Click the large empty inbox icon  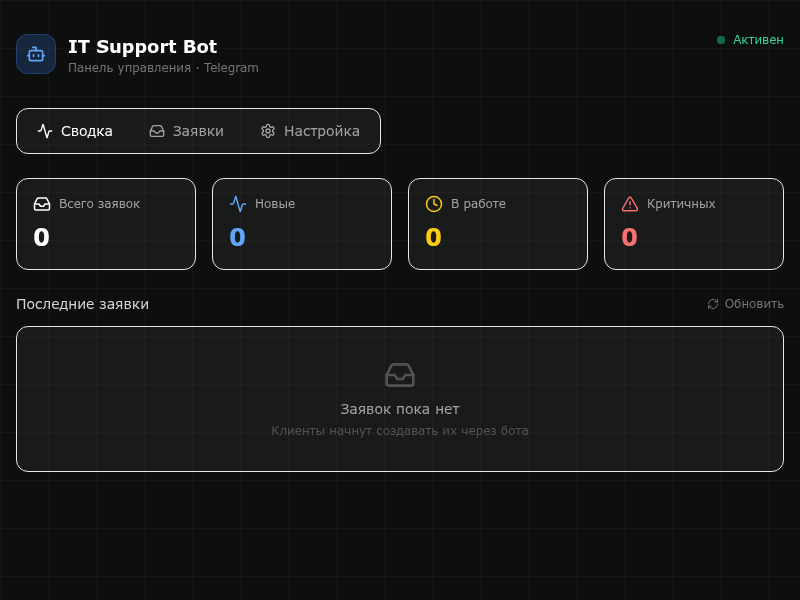tap(399, 375)
